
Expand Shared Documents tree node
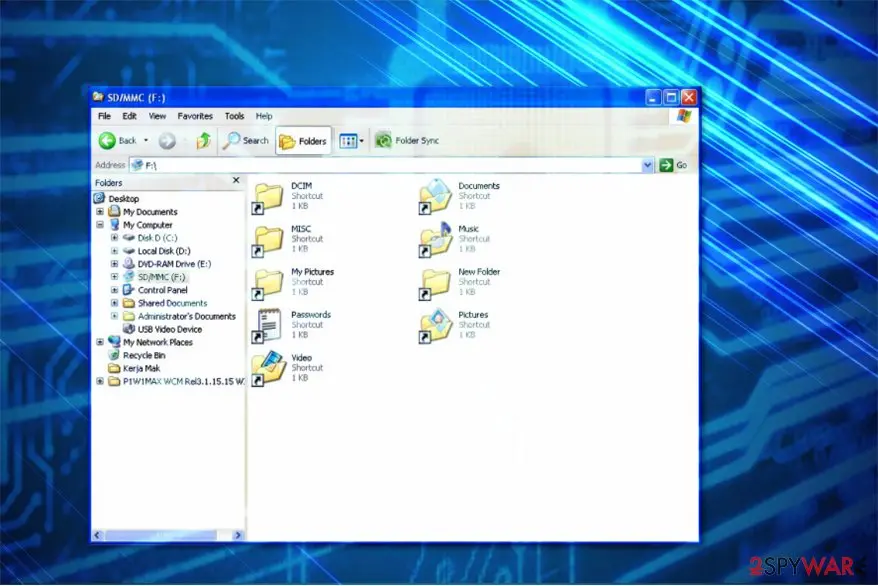[115, 303]
